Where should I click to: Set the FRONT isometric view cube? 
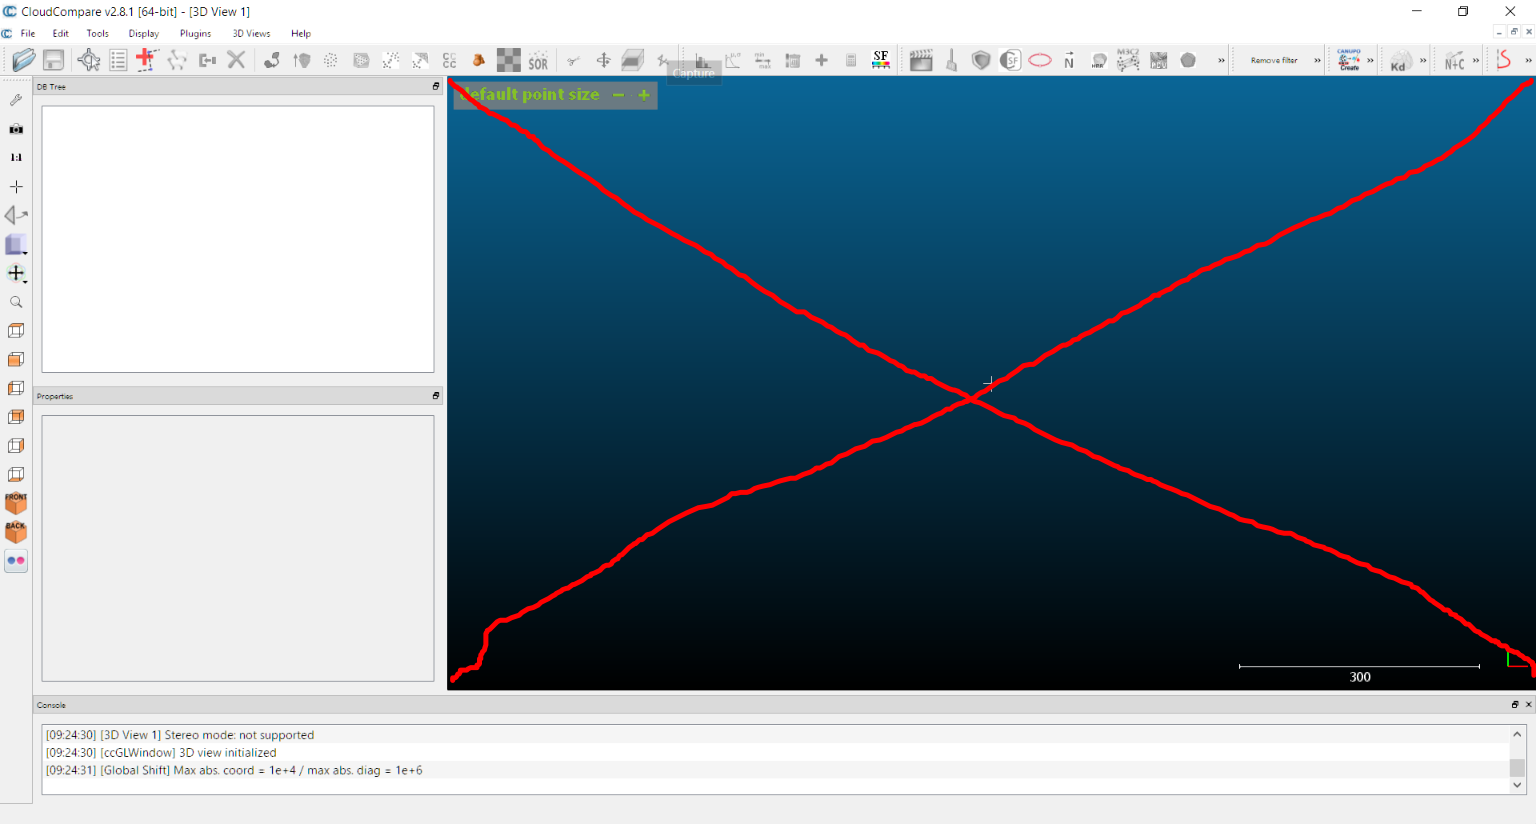16,503
